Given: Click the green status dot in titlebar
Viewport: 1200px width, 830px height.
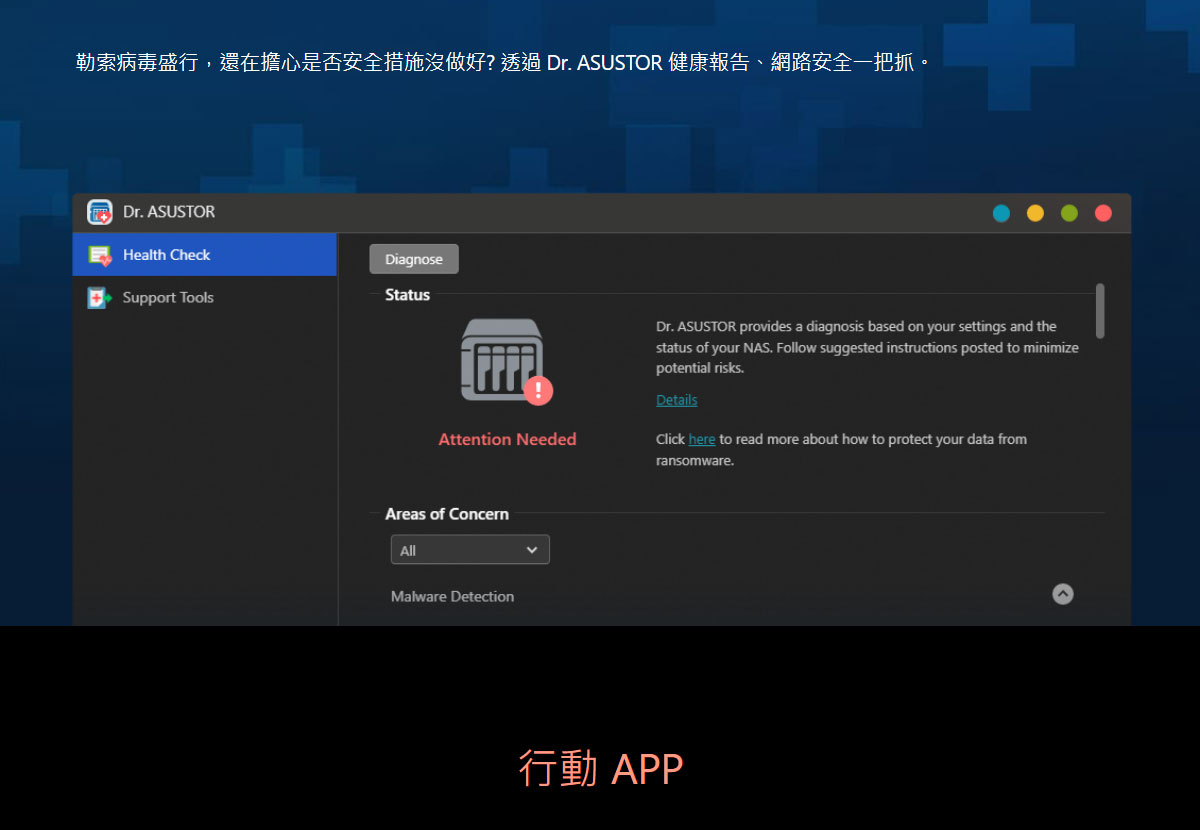Looking at the screenshot, I should click(x=1069, y=212).
